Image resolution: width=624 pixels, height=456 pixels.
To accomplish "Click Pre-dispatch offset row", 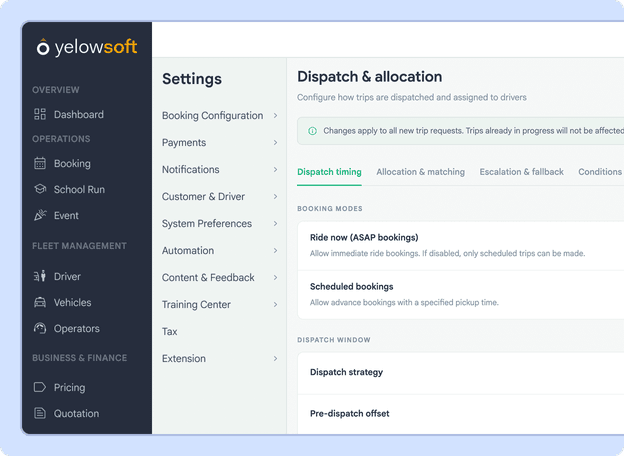I will pyautogui.click(x=460, y=414).
